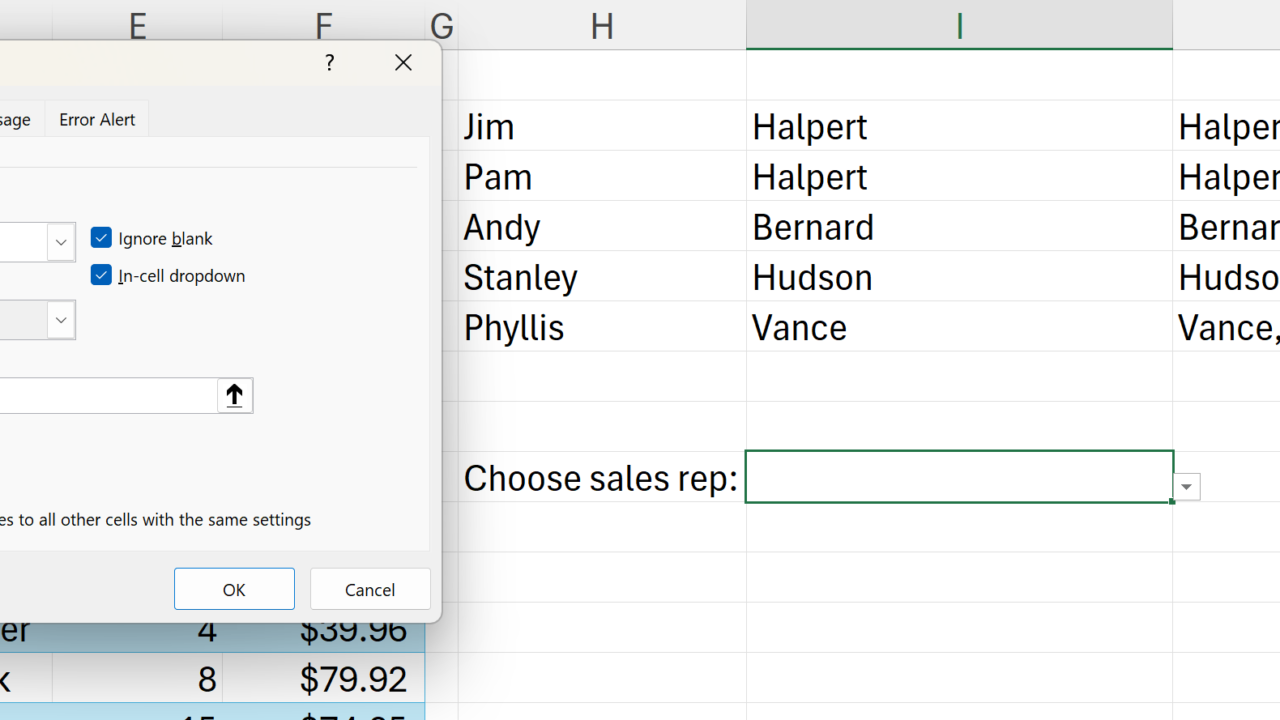Close the Data Validation dialog
Image resolution: width=1280 pixels, height=720 pixels.
click(403, 63)
